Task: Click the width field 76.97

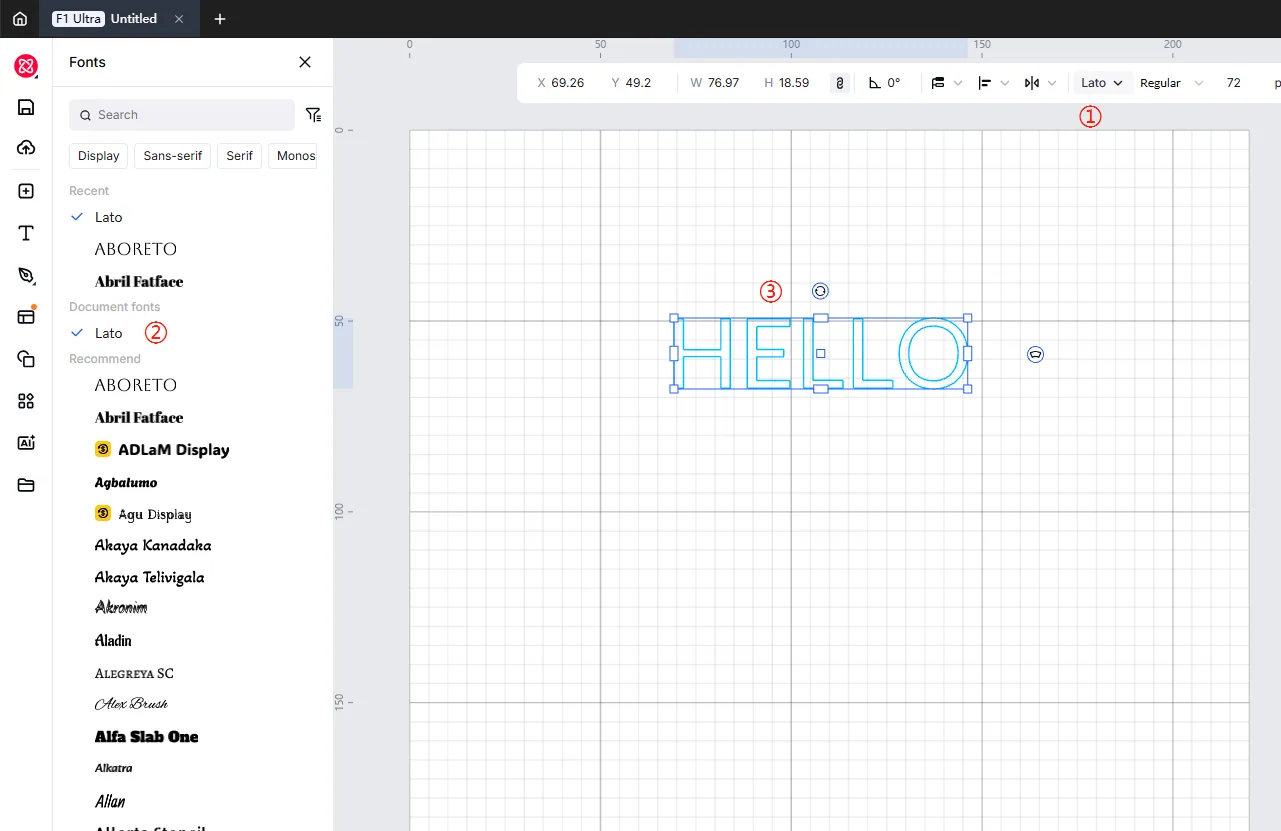Action: (723, 83)
